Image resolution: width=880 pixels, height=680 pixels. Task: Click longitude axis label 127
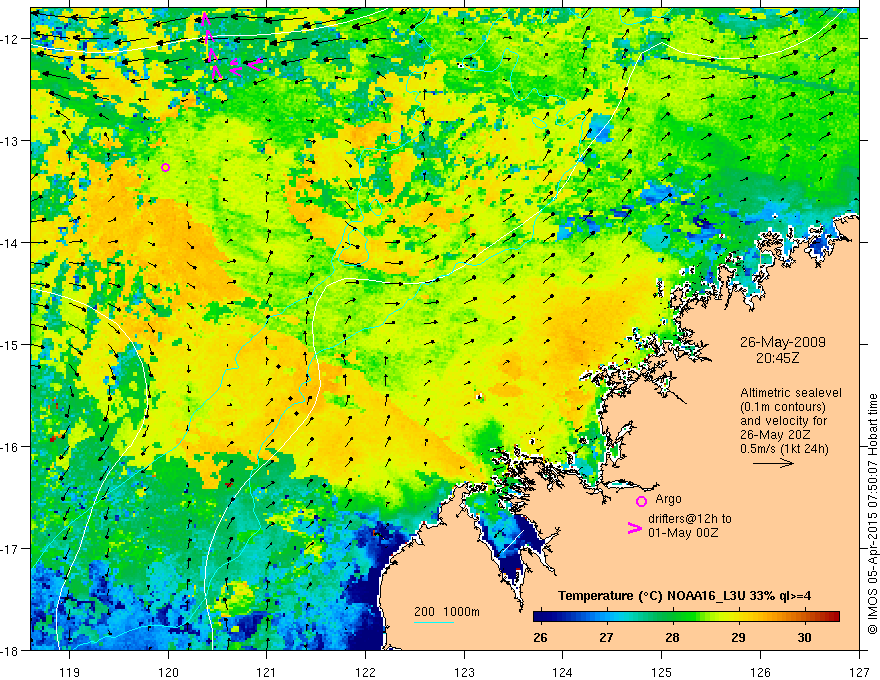click(x=859, y=672)
